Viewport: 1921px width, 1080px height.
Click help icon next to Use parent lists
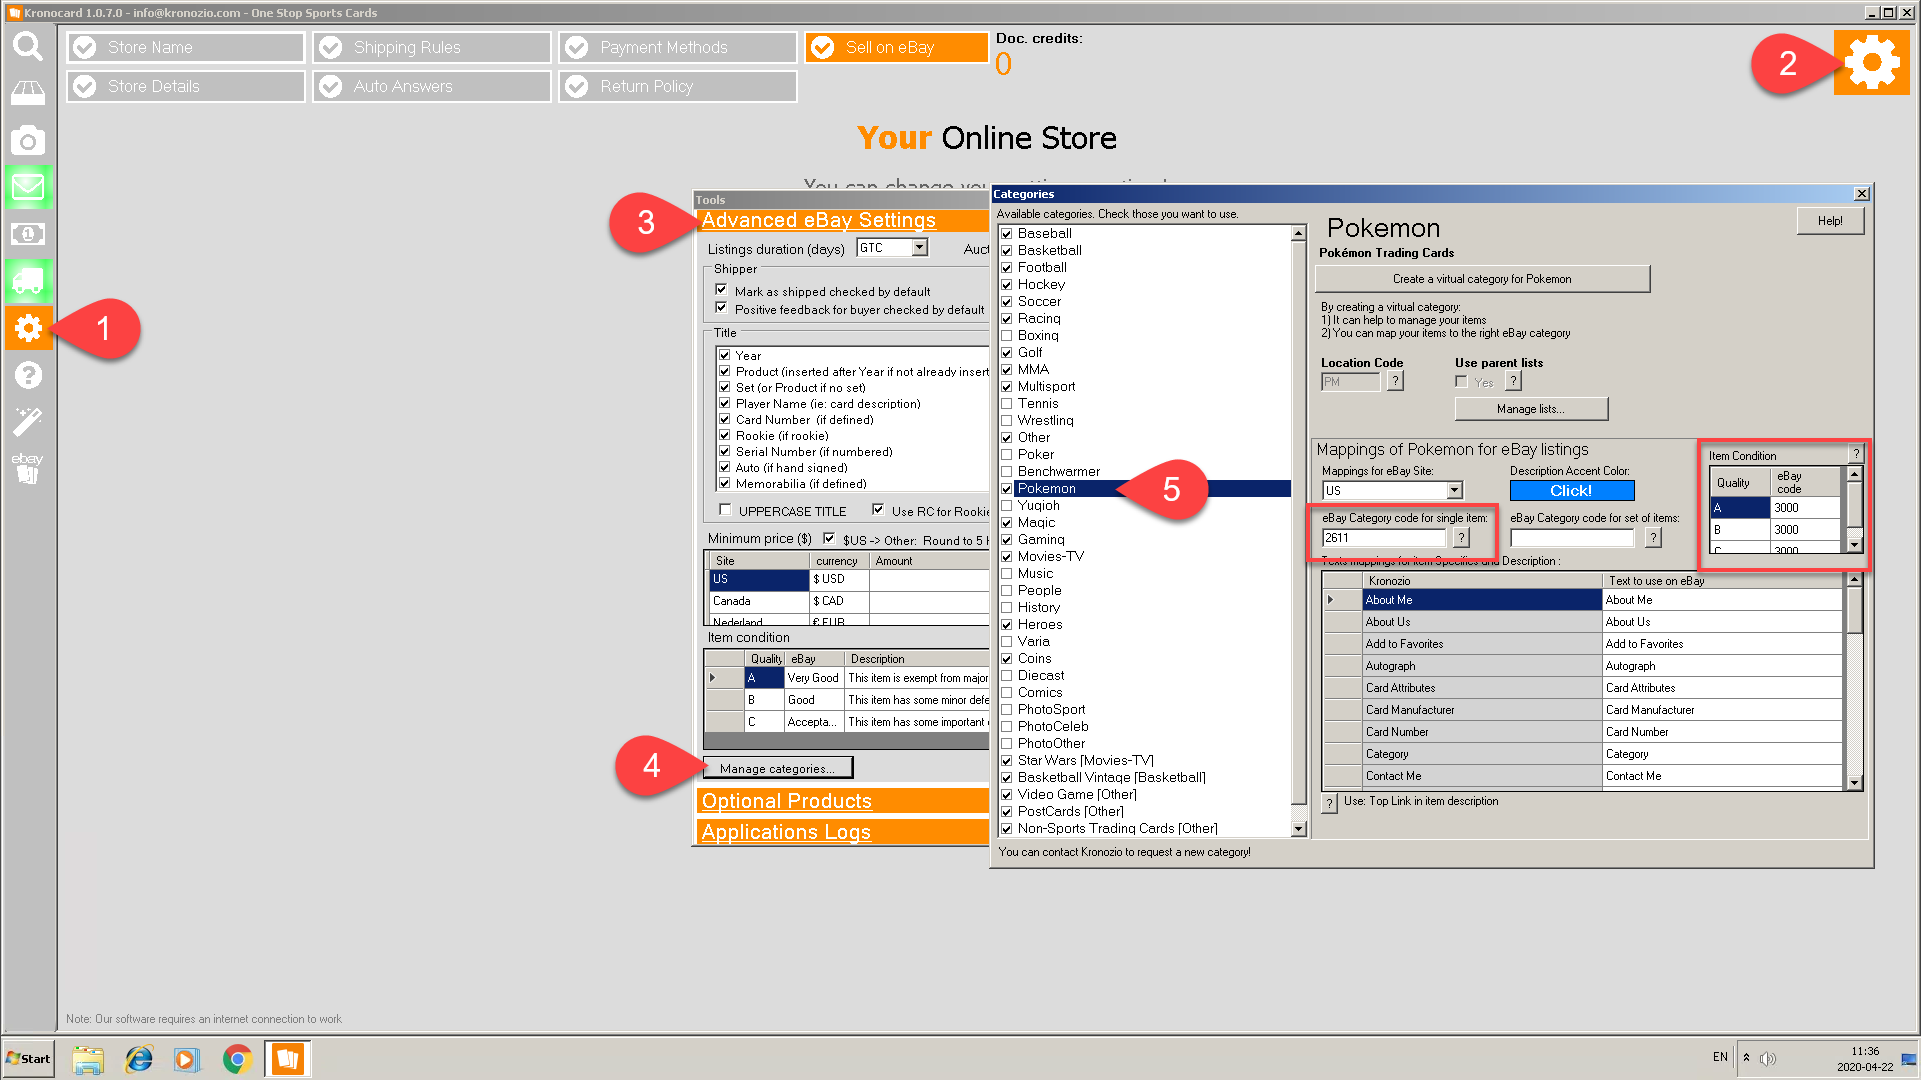(x=1514, y=381)
